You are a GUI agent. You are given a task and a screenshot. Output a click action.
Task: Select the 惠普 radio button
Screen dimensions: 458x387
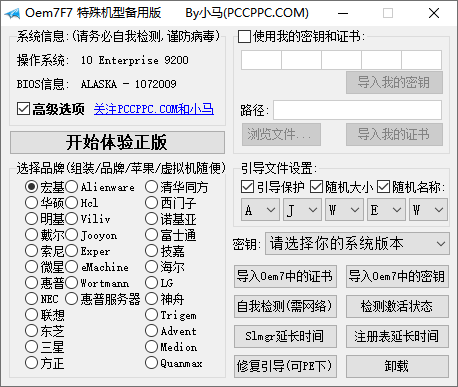click(31, 283)
